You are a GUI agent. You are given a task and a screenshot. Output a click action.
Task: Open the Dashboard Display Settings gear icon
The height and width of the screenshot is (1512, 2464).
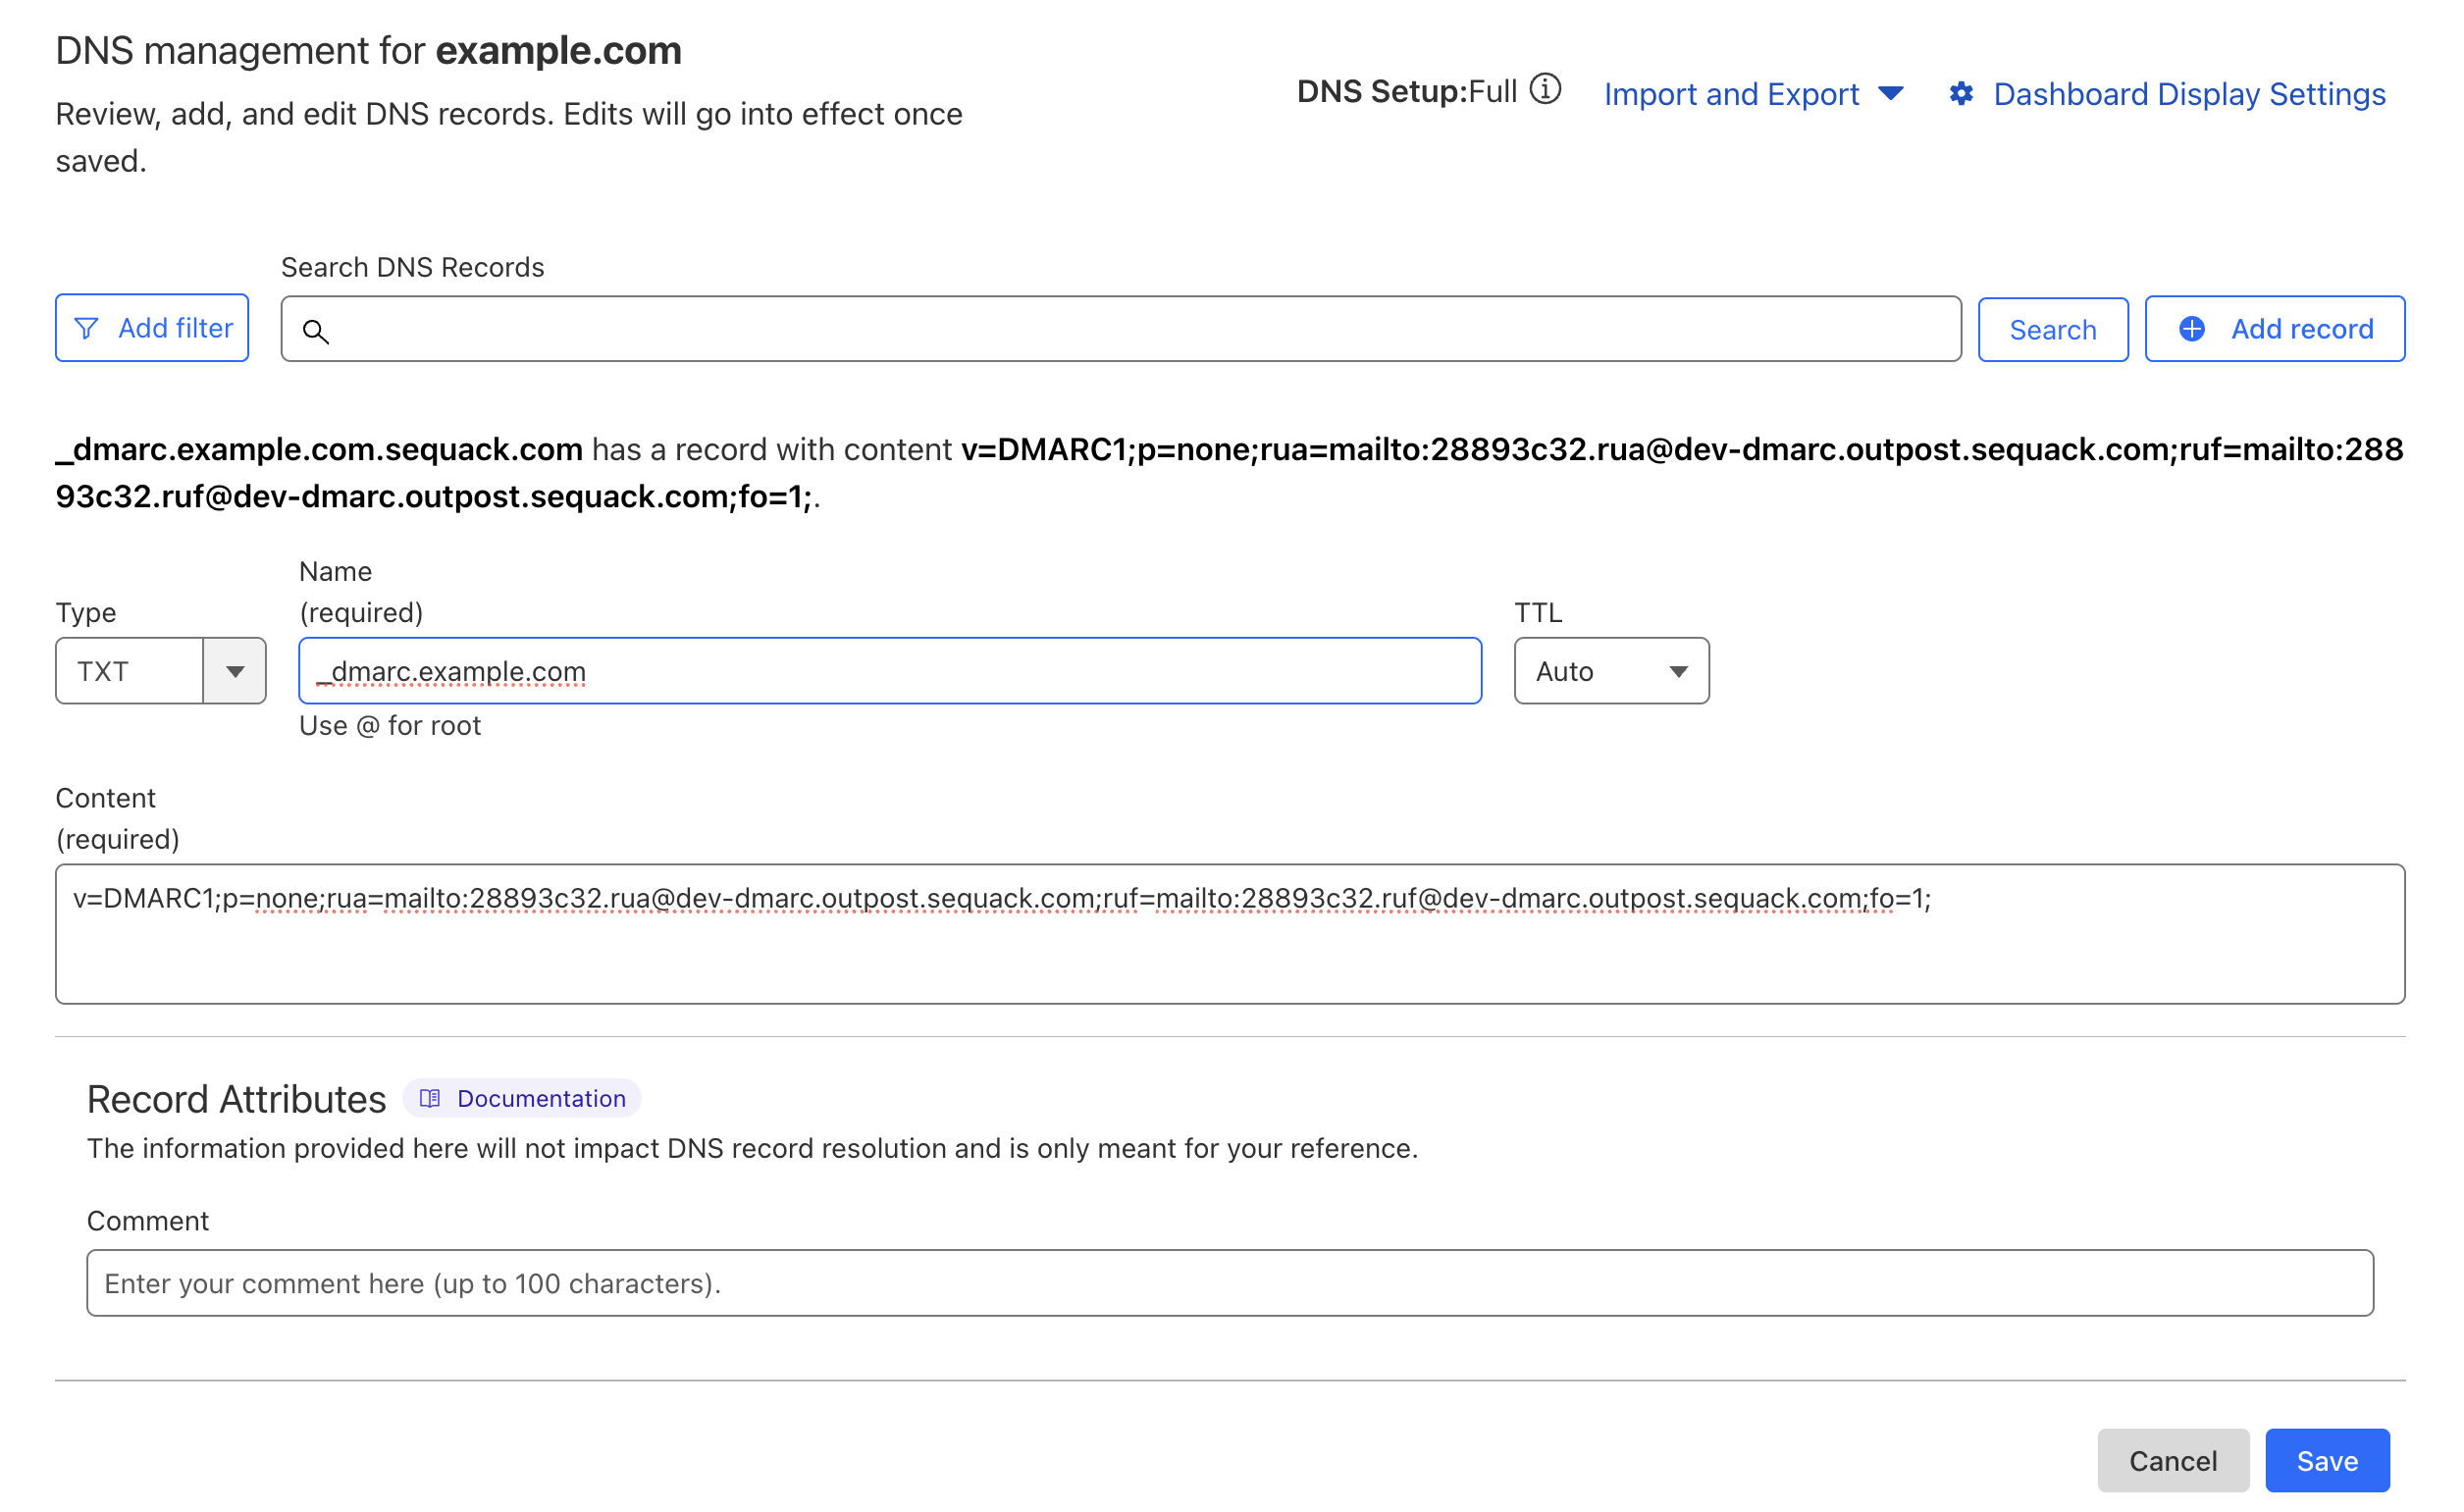point(1962,93)
